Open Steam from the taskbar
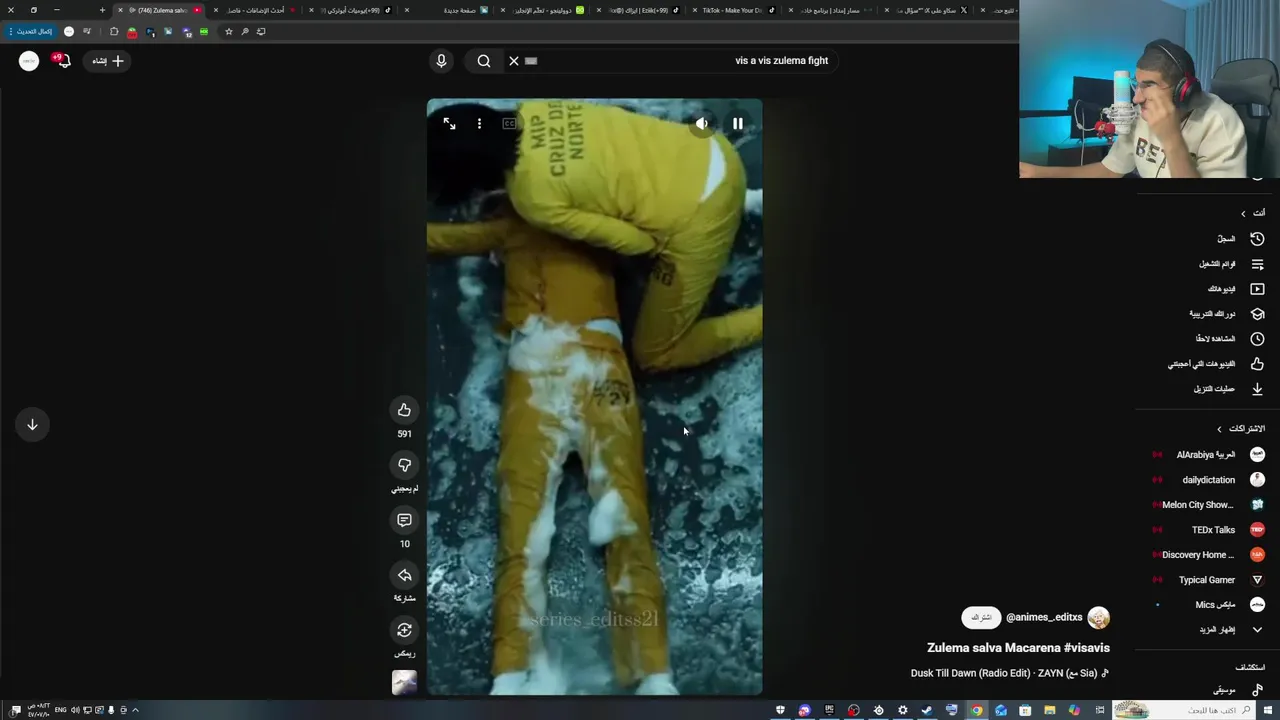 (927, 710)
